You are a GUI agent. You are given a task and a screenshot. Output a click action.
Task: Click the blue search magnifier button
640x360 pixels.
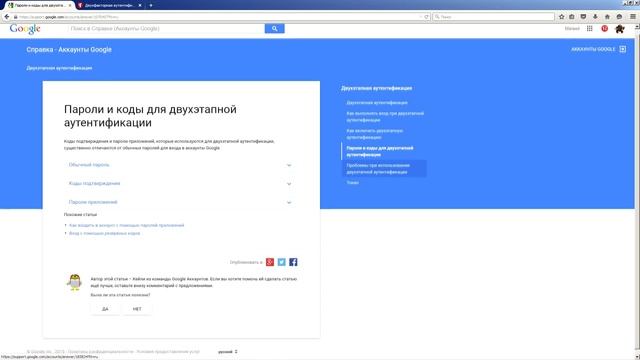coord(274,29)
